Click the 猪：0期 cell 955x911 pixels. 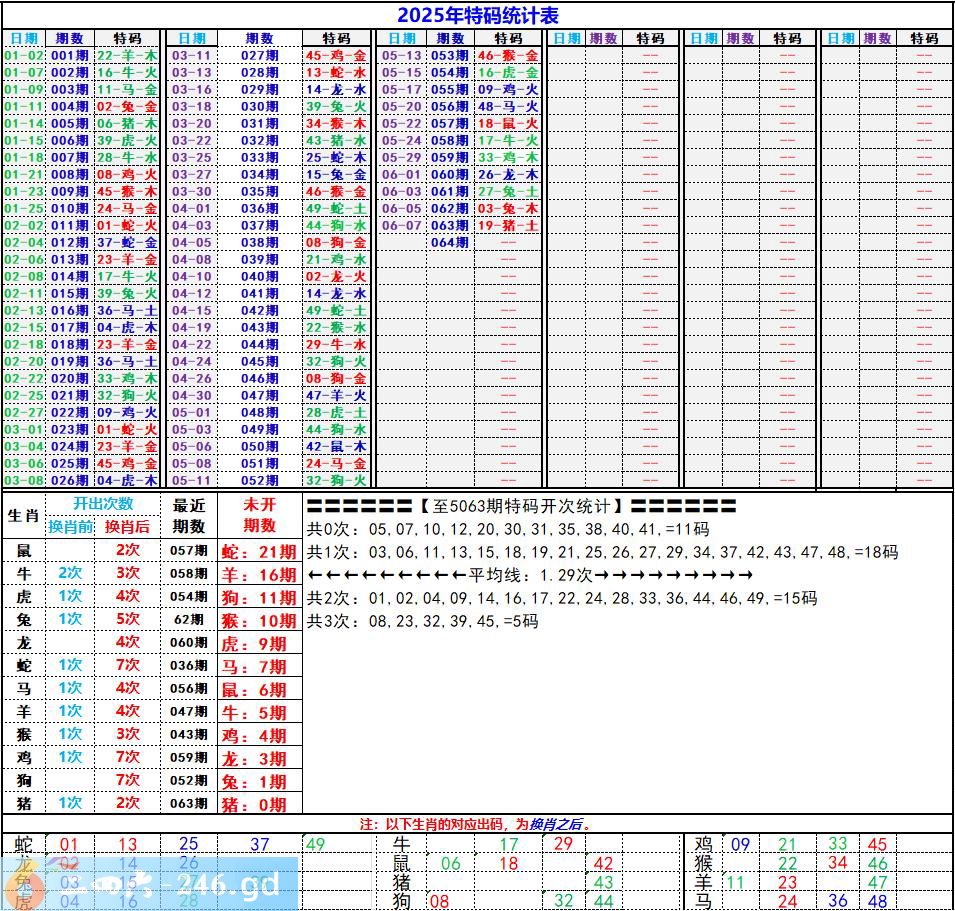(259, 804)
